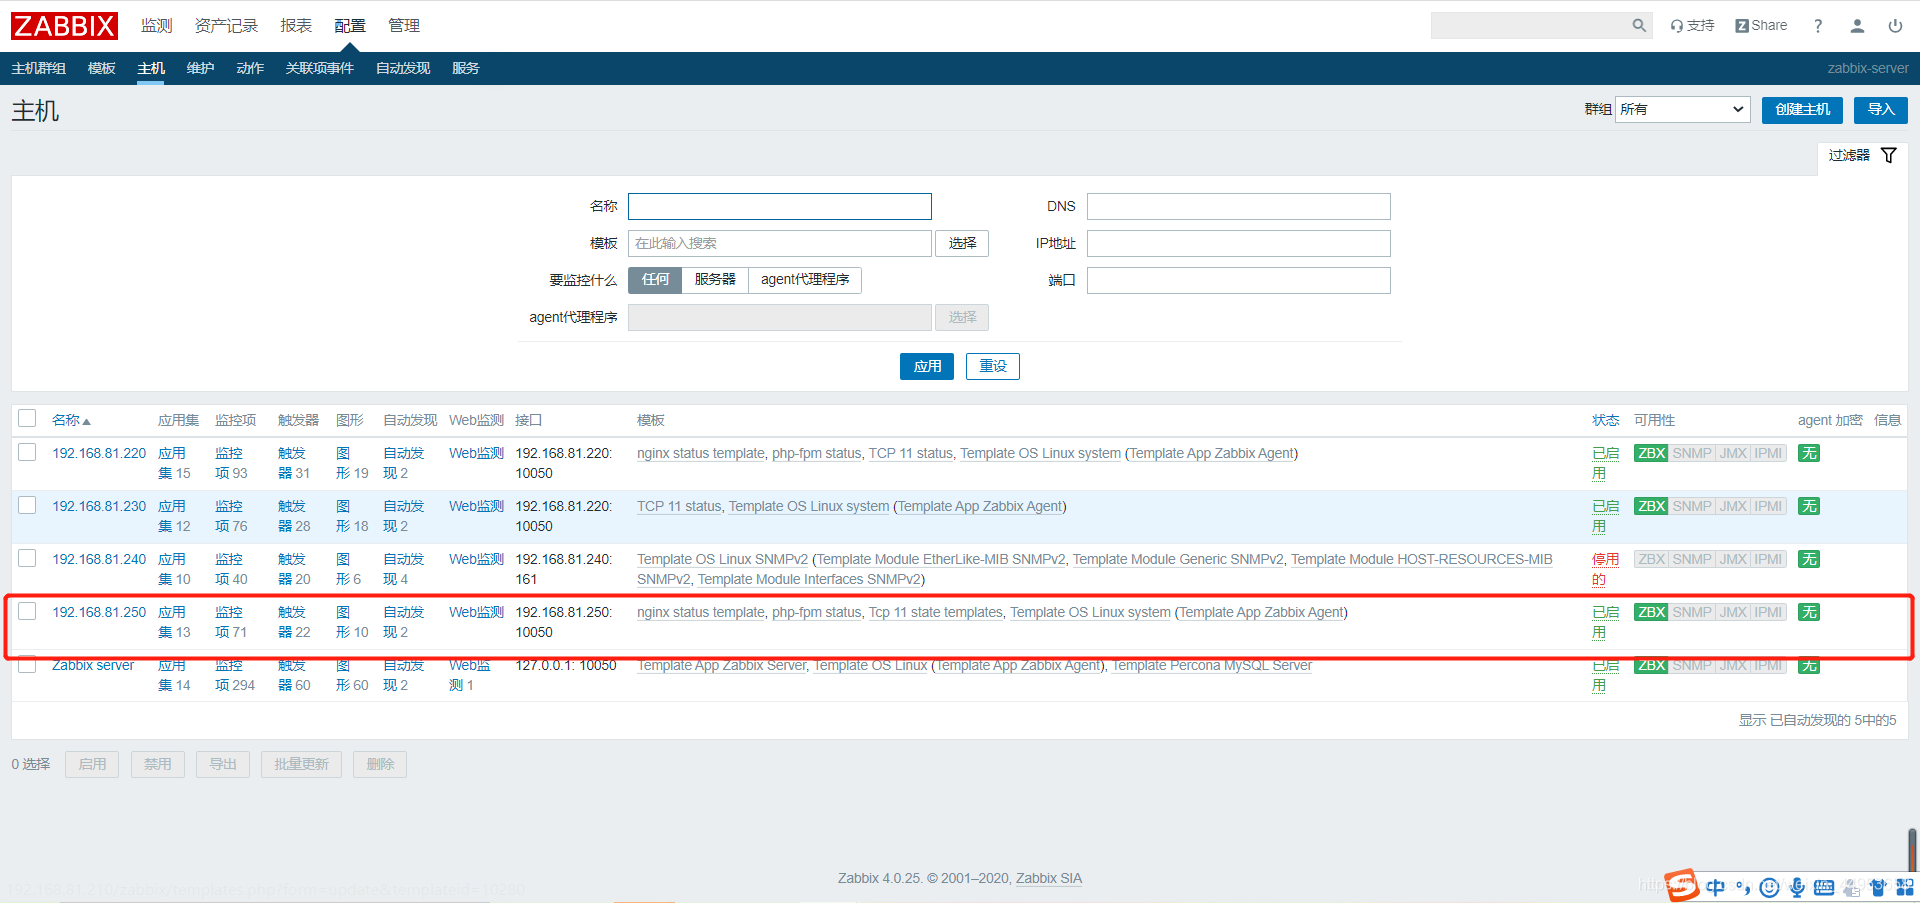Switch to 主机群组 submenu tab

[x=39, y=68]
